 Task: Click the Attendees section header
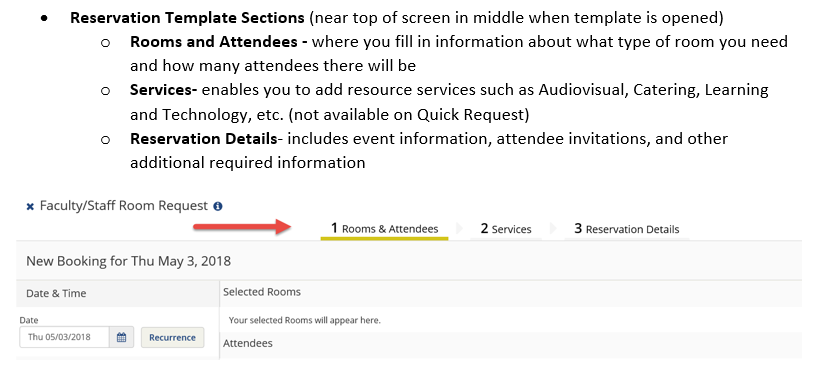[x=248, y=343]
